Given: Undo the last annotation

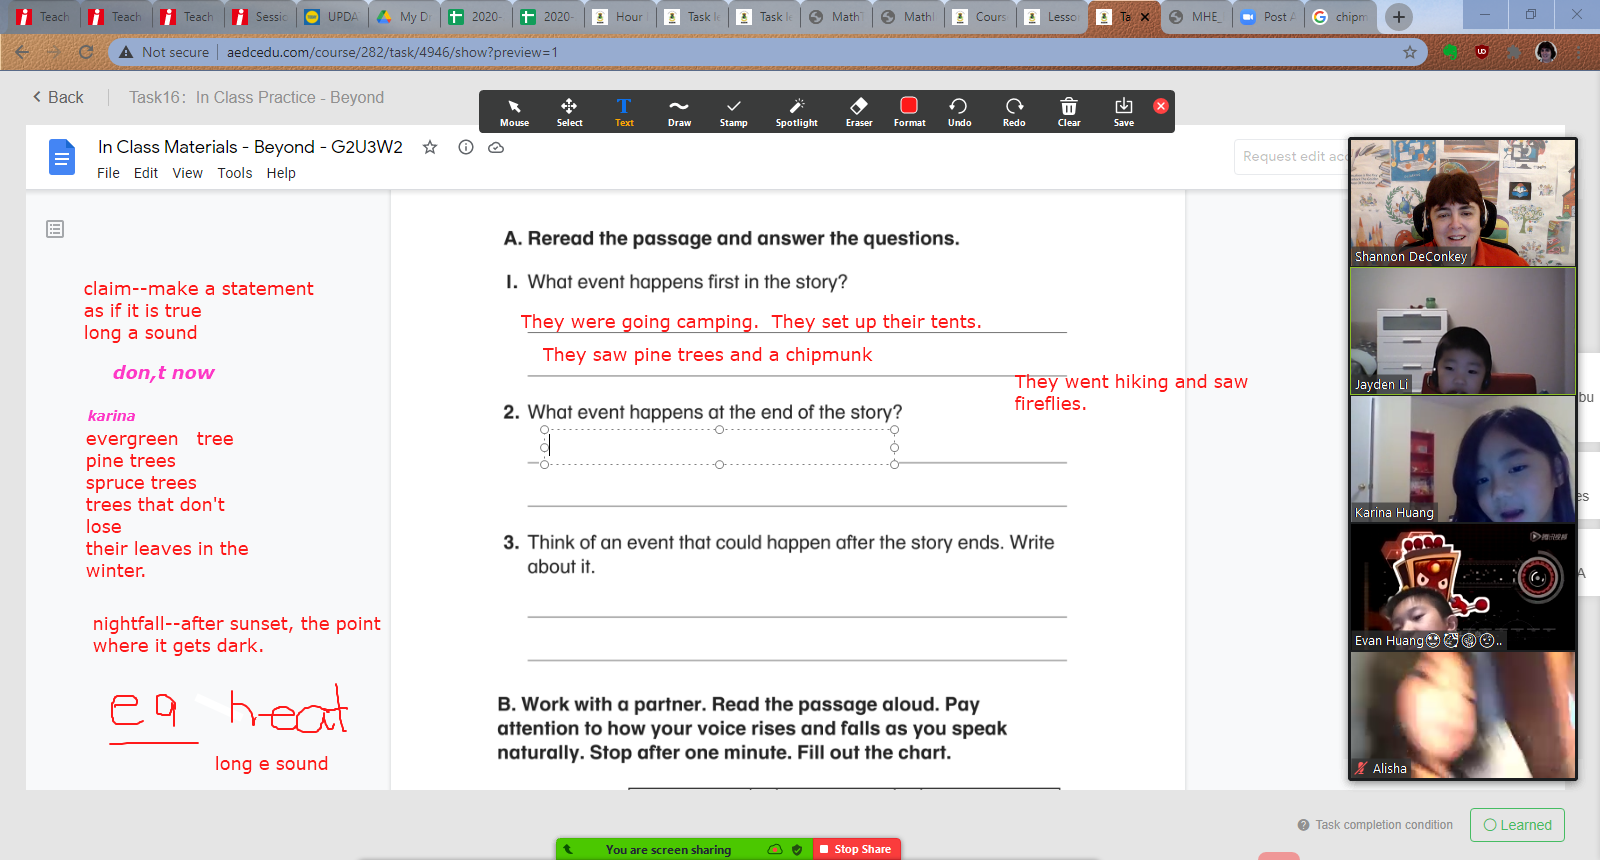Looking at the screenshot, I should click(x=959, y=112).
